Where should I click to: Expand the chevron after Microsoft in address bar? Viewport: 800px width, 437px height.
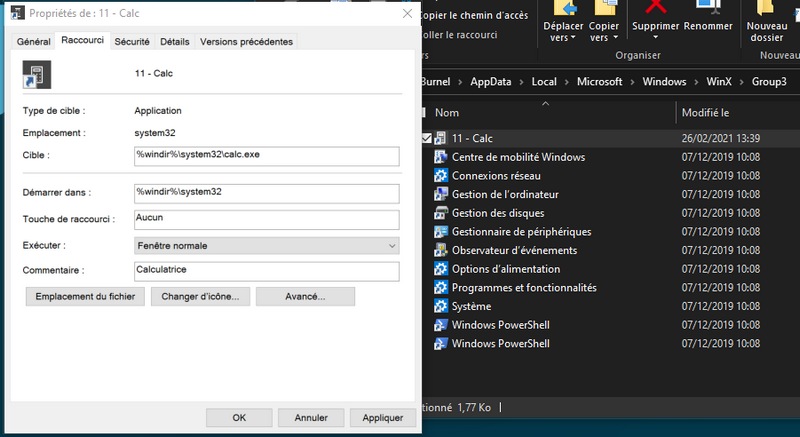click(x=632, y=82)
